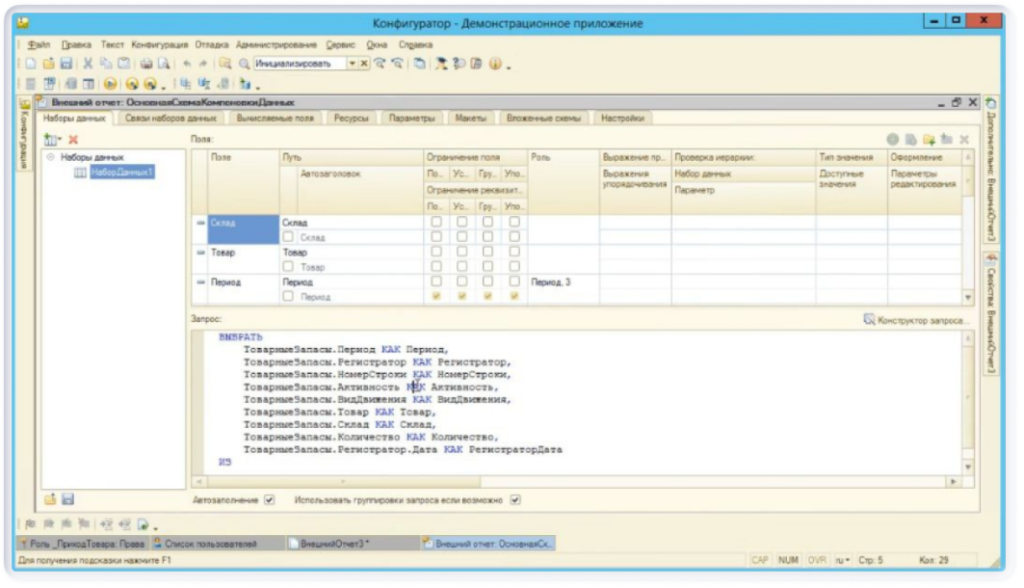Click the Cut scissors icon in toolbar
Image resolution: width=1024 pixels, height=588 pixels.
(88, 64)
